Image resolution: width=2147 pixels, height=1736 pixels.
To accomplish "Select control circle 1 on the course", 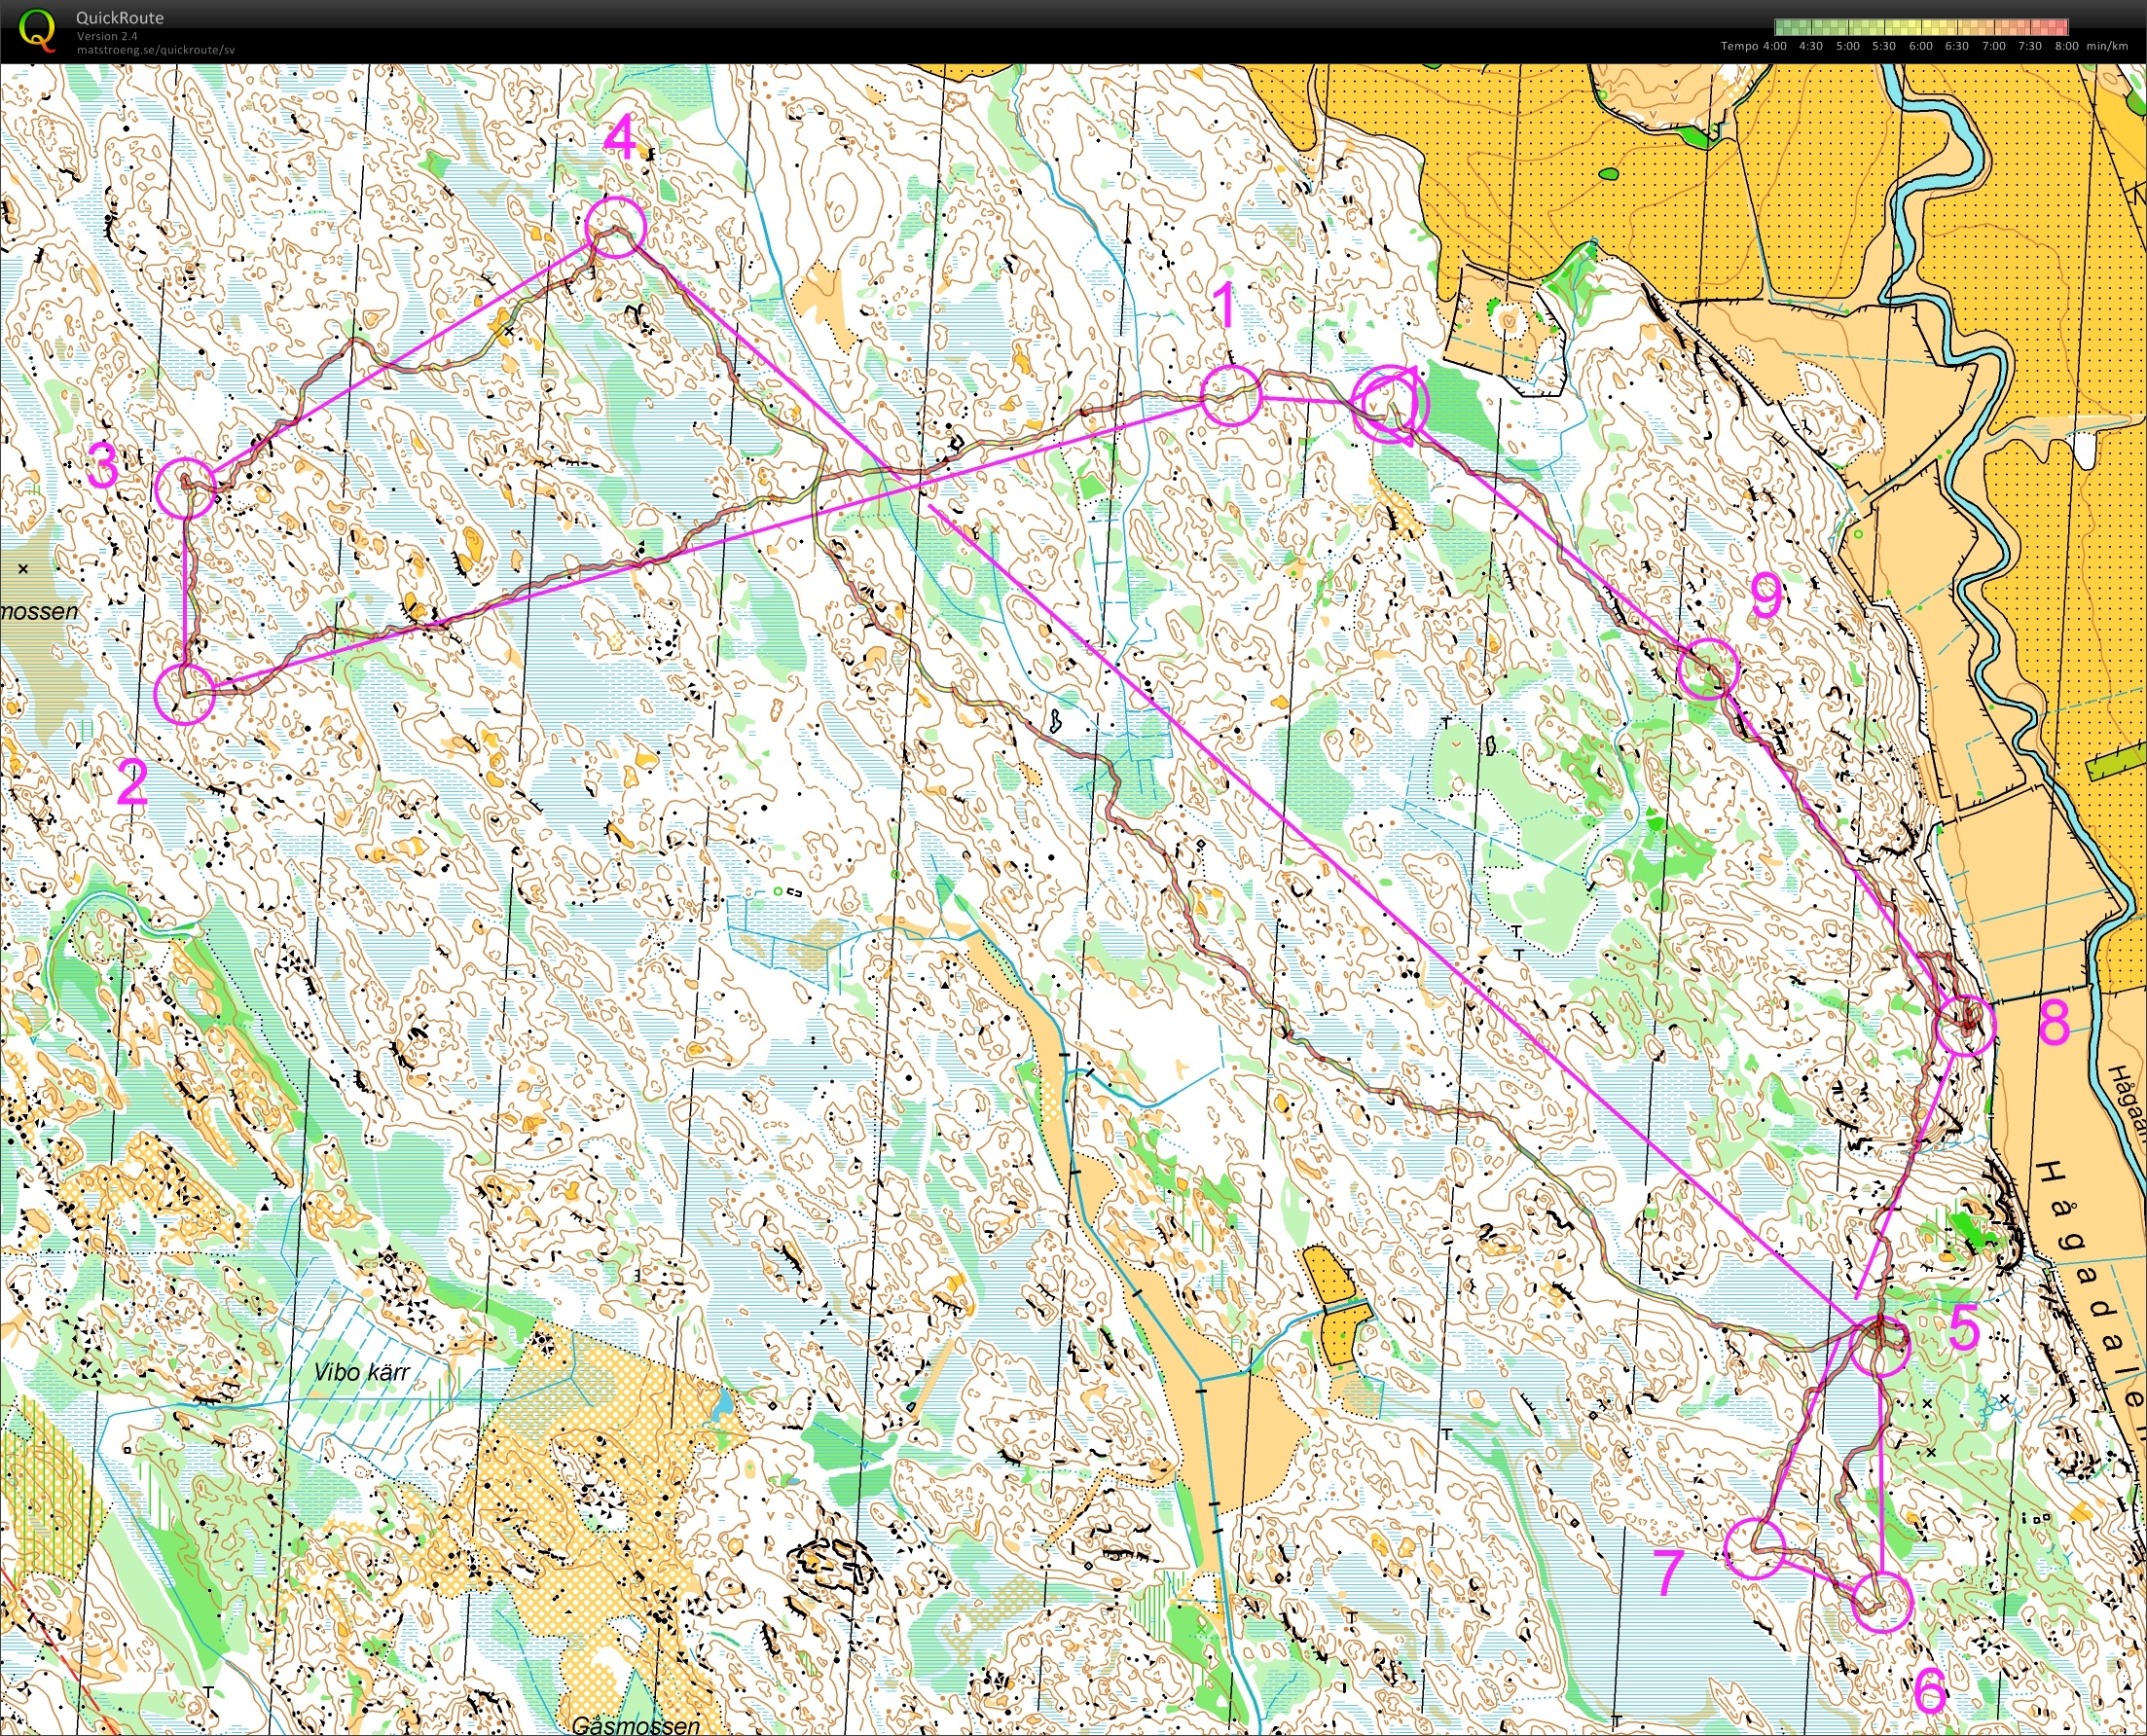I will coord(1230,396).
